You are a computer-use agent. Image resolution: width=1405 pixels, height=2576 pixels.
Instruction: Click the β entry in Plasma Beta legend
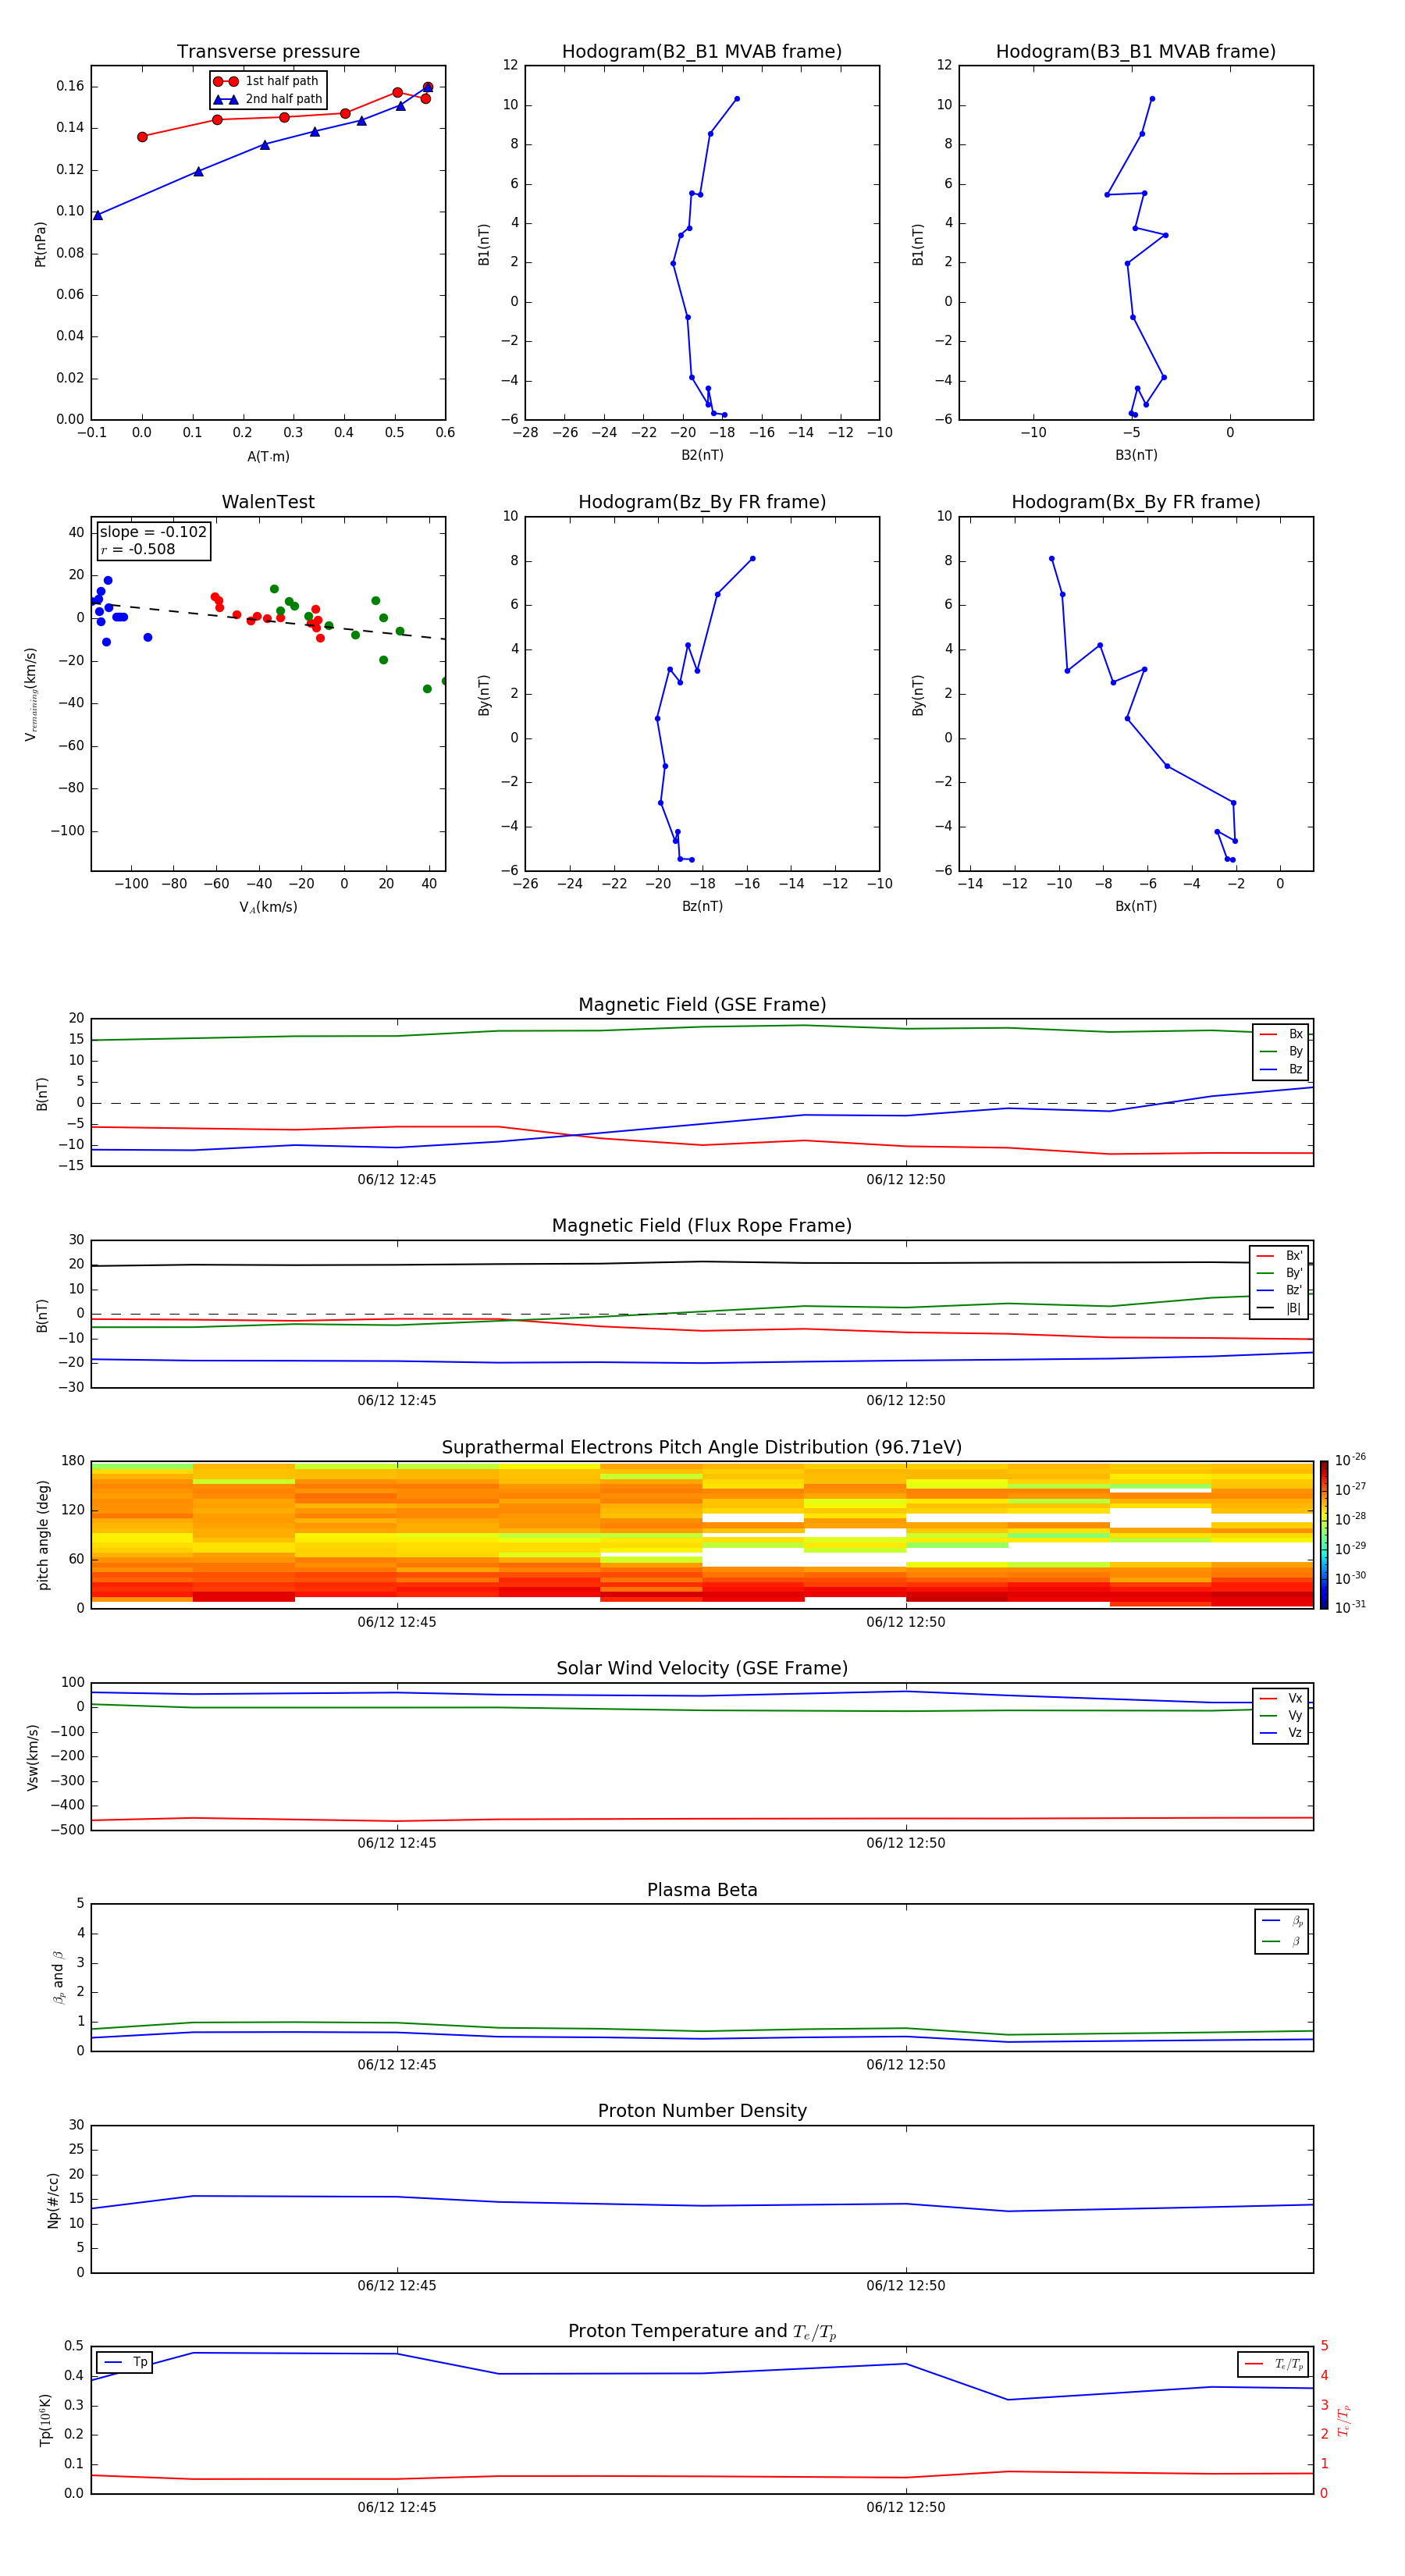(x=1282, y=1942)
